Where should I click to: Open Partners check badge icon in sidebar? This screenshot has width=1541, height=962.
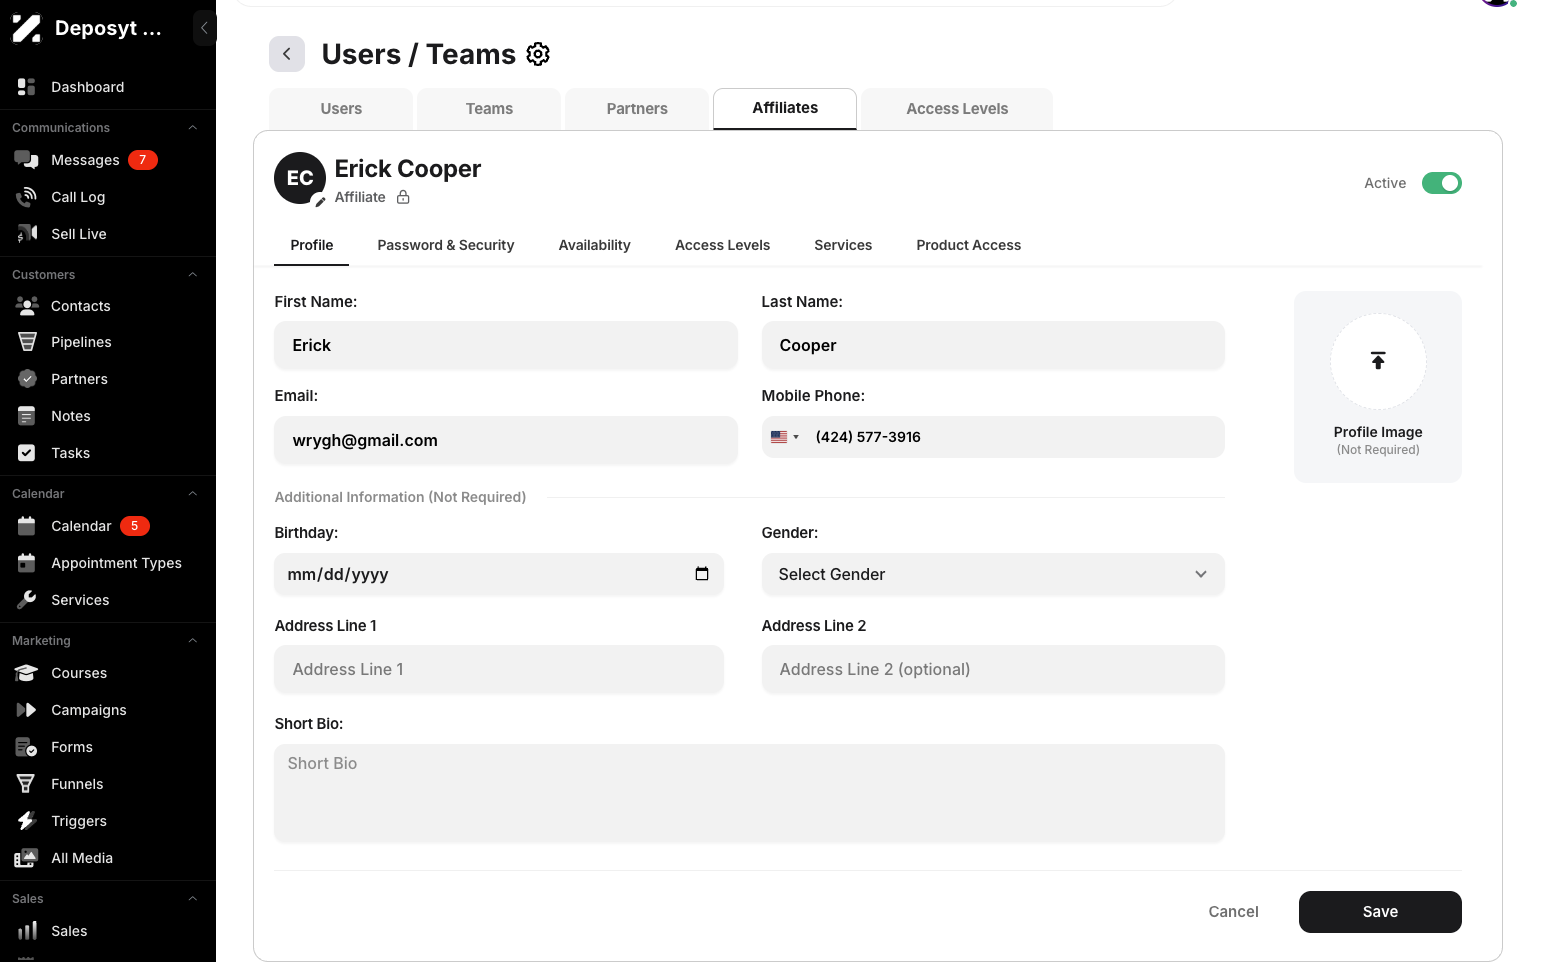(x=27, y=379)
